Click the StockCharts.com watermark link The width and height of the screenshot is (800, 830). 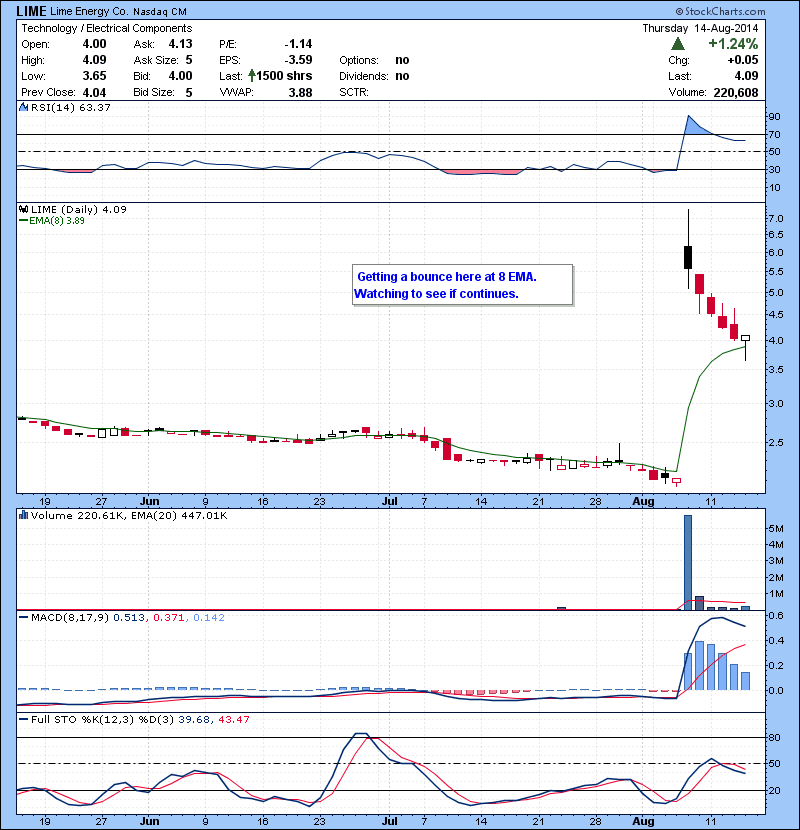720,11
